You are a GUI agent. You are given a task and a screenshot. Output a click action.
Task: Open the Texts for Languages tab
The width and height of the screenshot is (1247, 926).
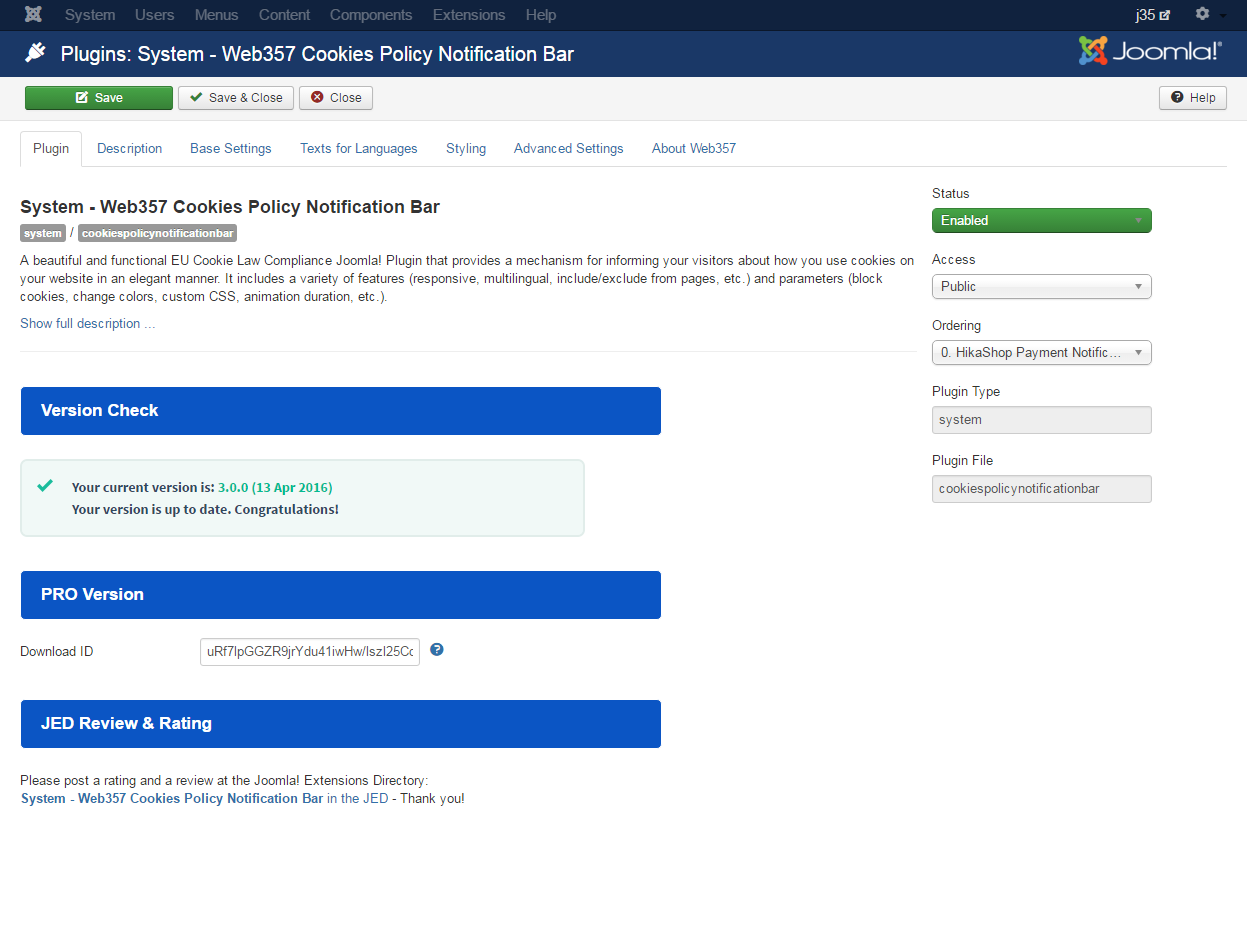(x=359, y=148)
